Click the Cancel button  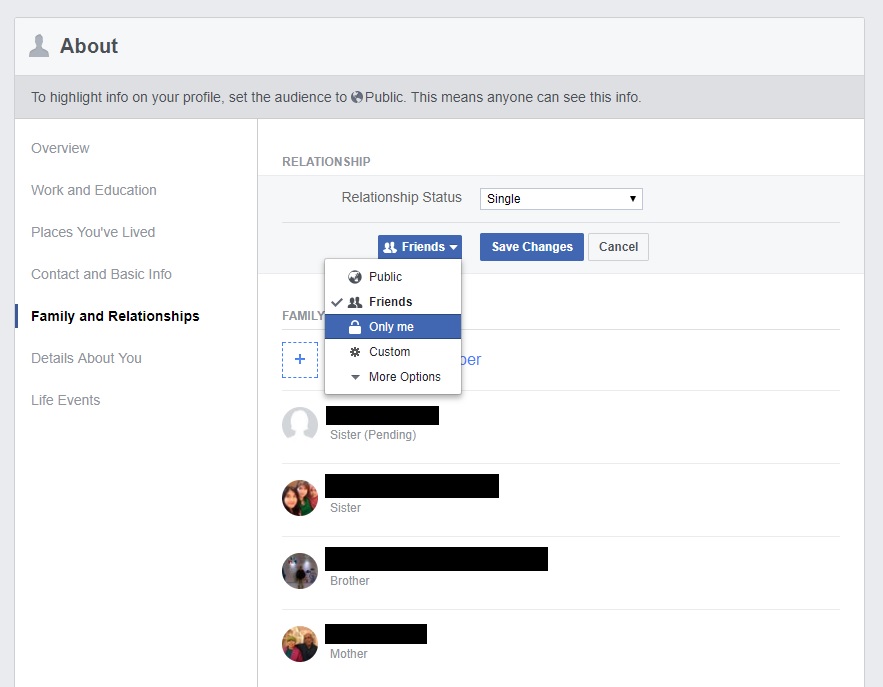(618, 247)
